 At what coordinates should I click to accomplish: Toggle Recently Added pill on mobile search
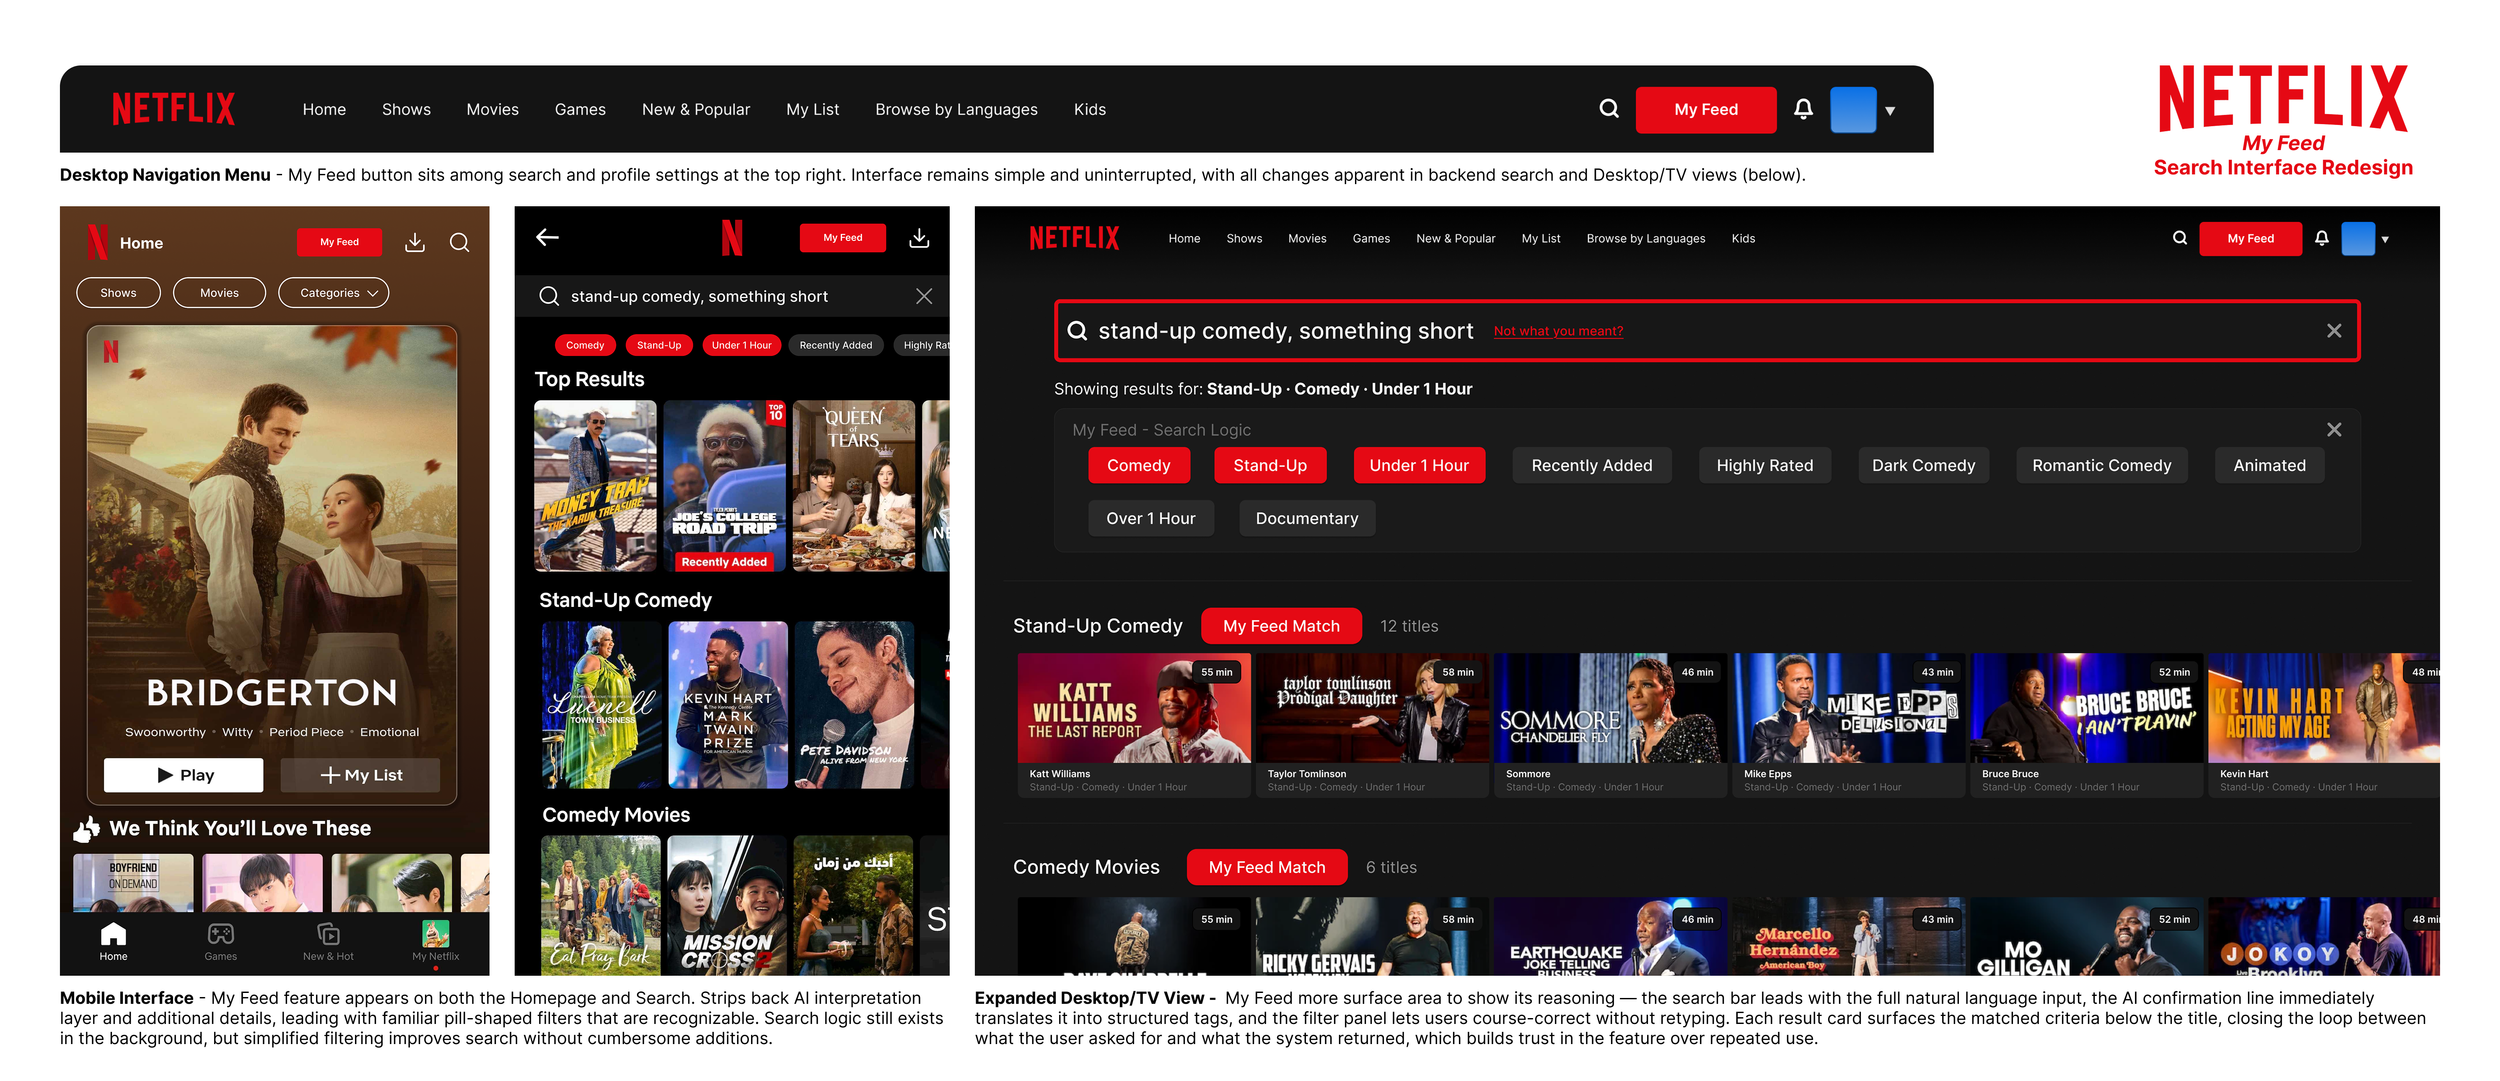(836, 345)
